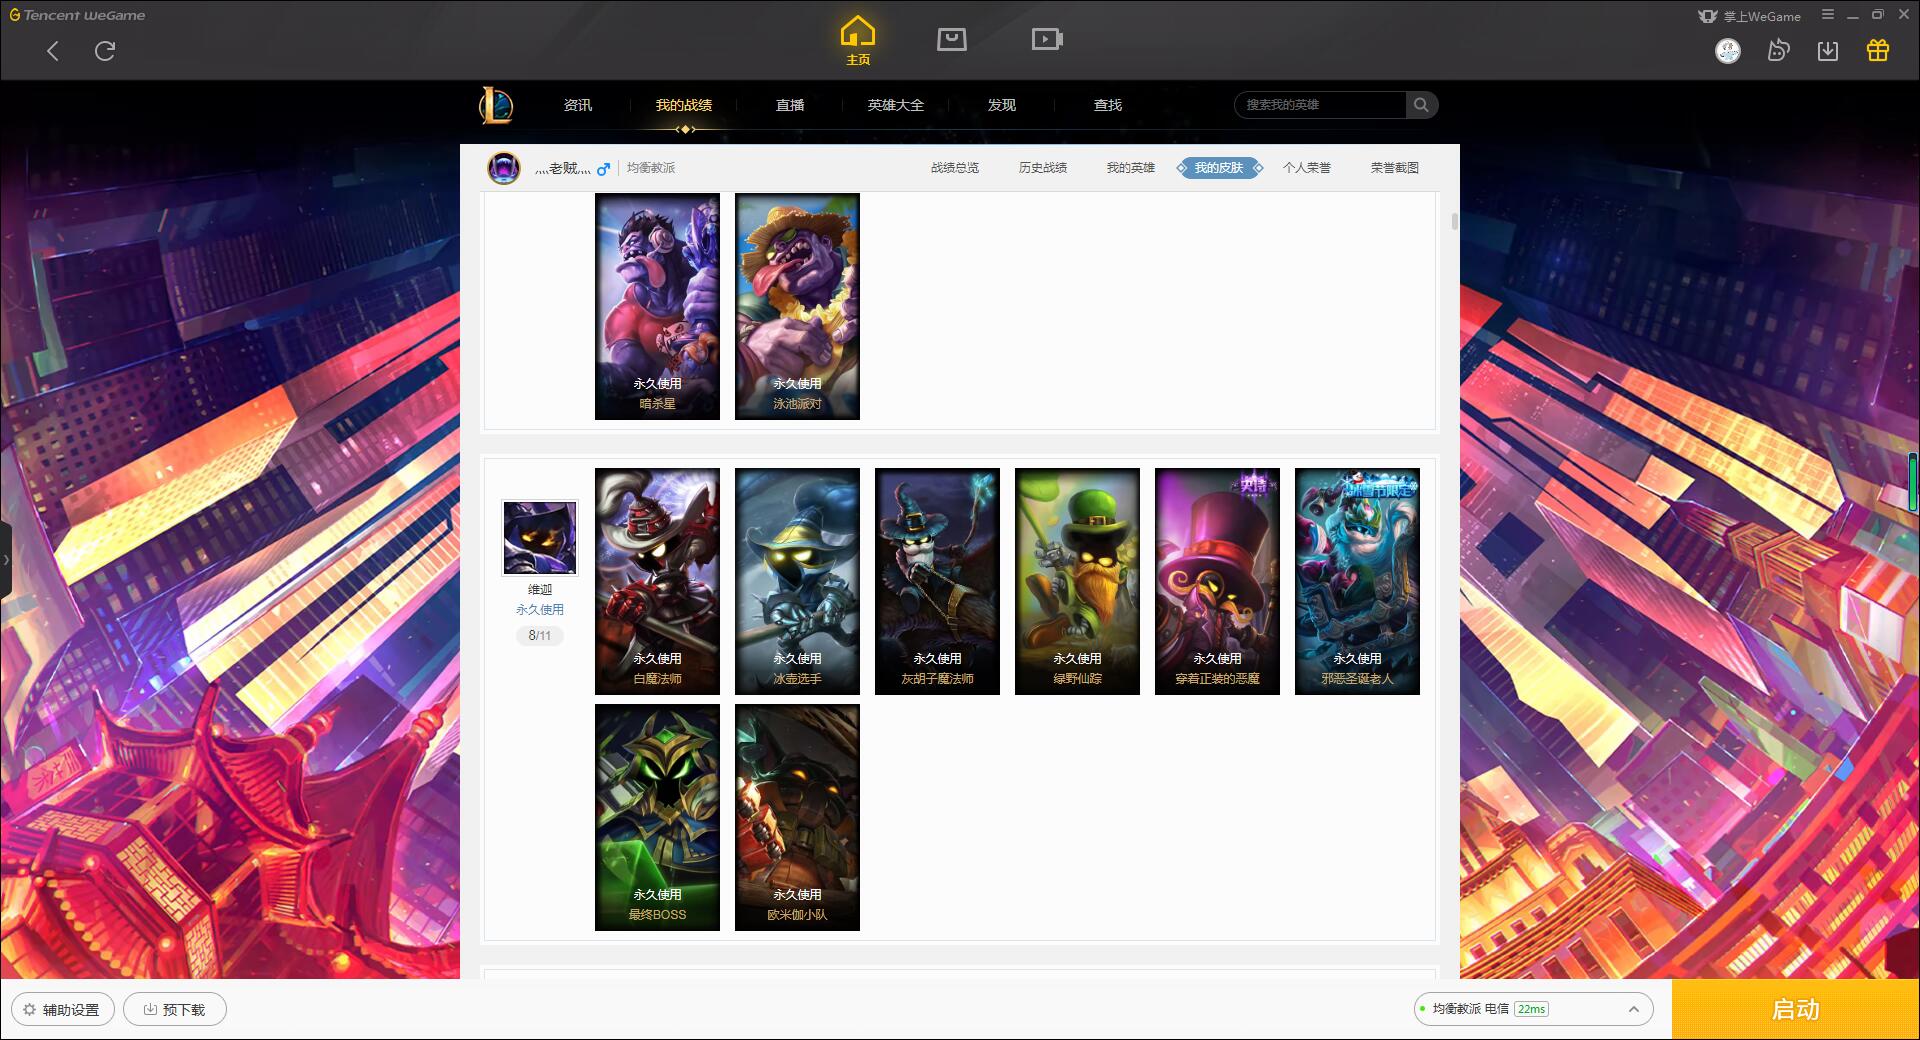Open the 我的战绩 tab
The image size is (1920, 1040).
pos(684,105)
